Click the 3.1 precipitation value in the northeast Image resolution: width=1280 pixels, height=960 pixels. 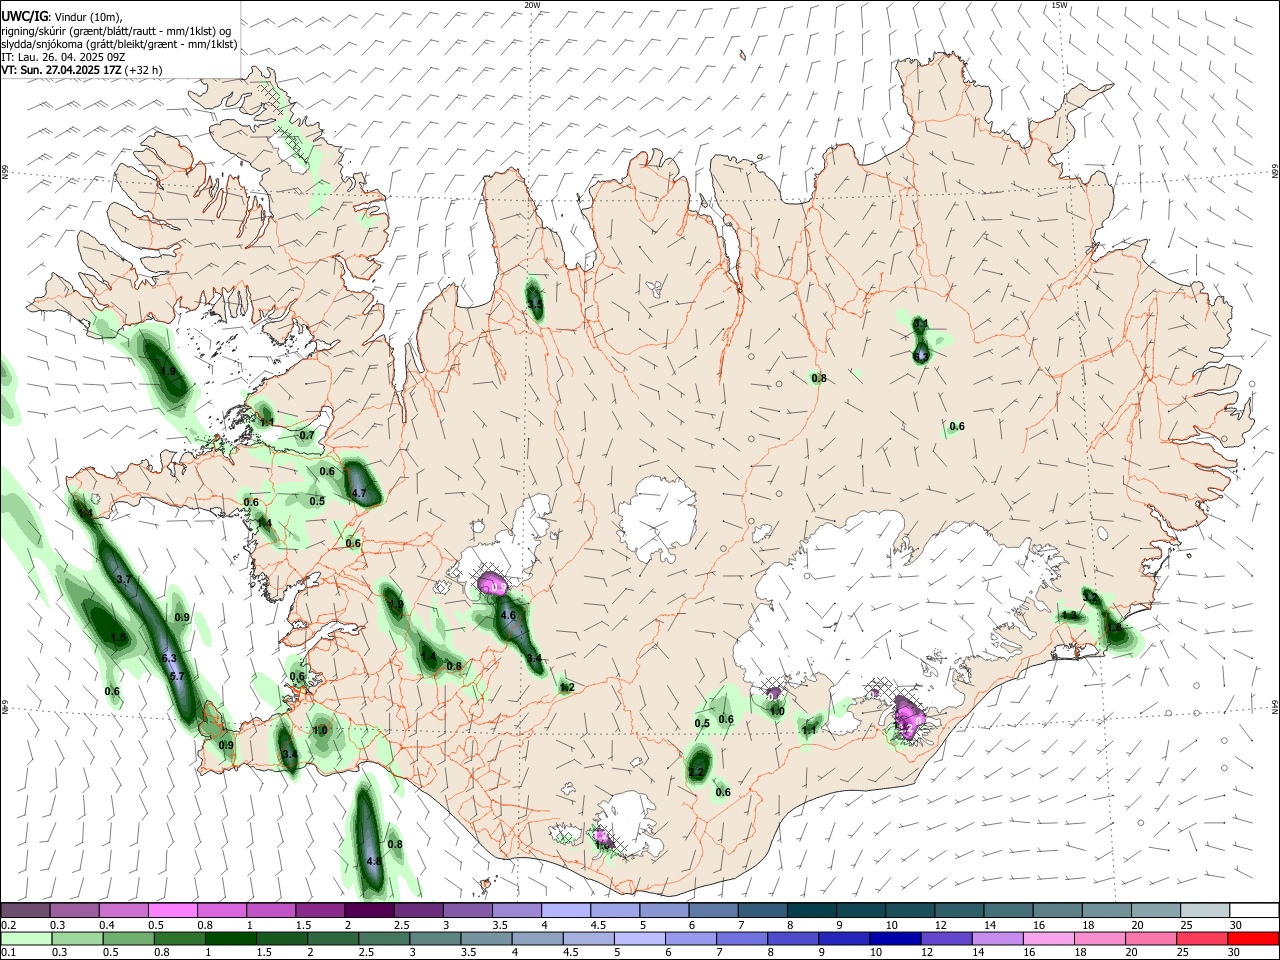[921, 323]
